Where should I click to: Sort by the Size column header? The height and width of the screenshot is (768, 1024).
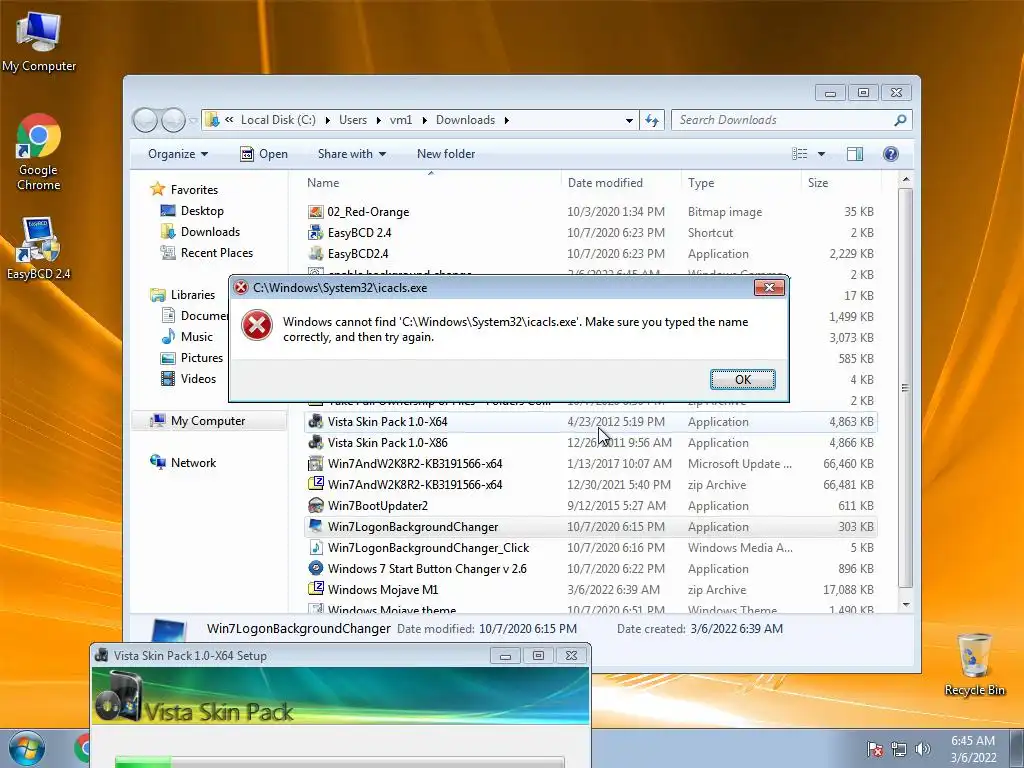click(840, 183)
